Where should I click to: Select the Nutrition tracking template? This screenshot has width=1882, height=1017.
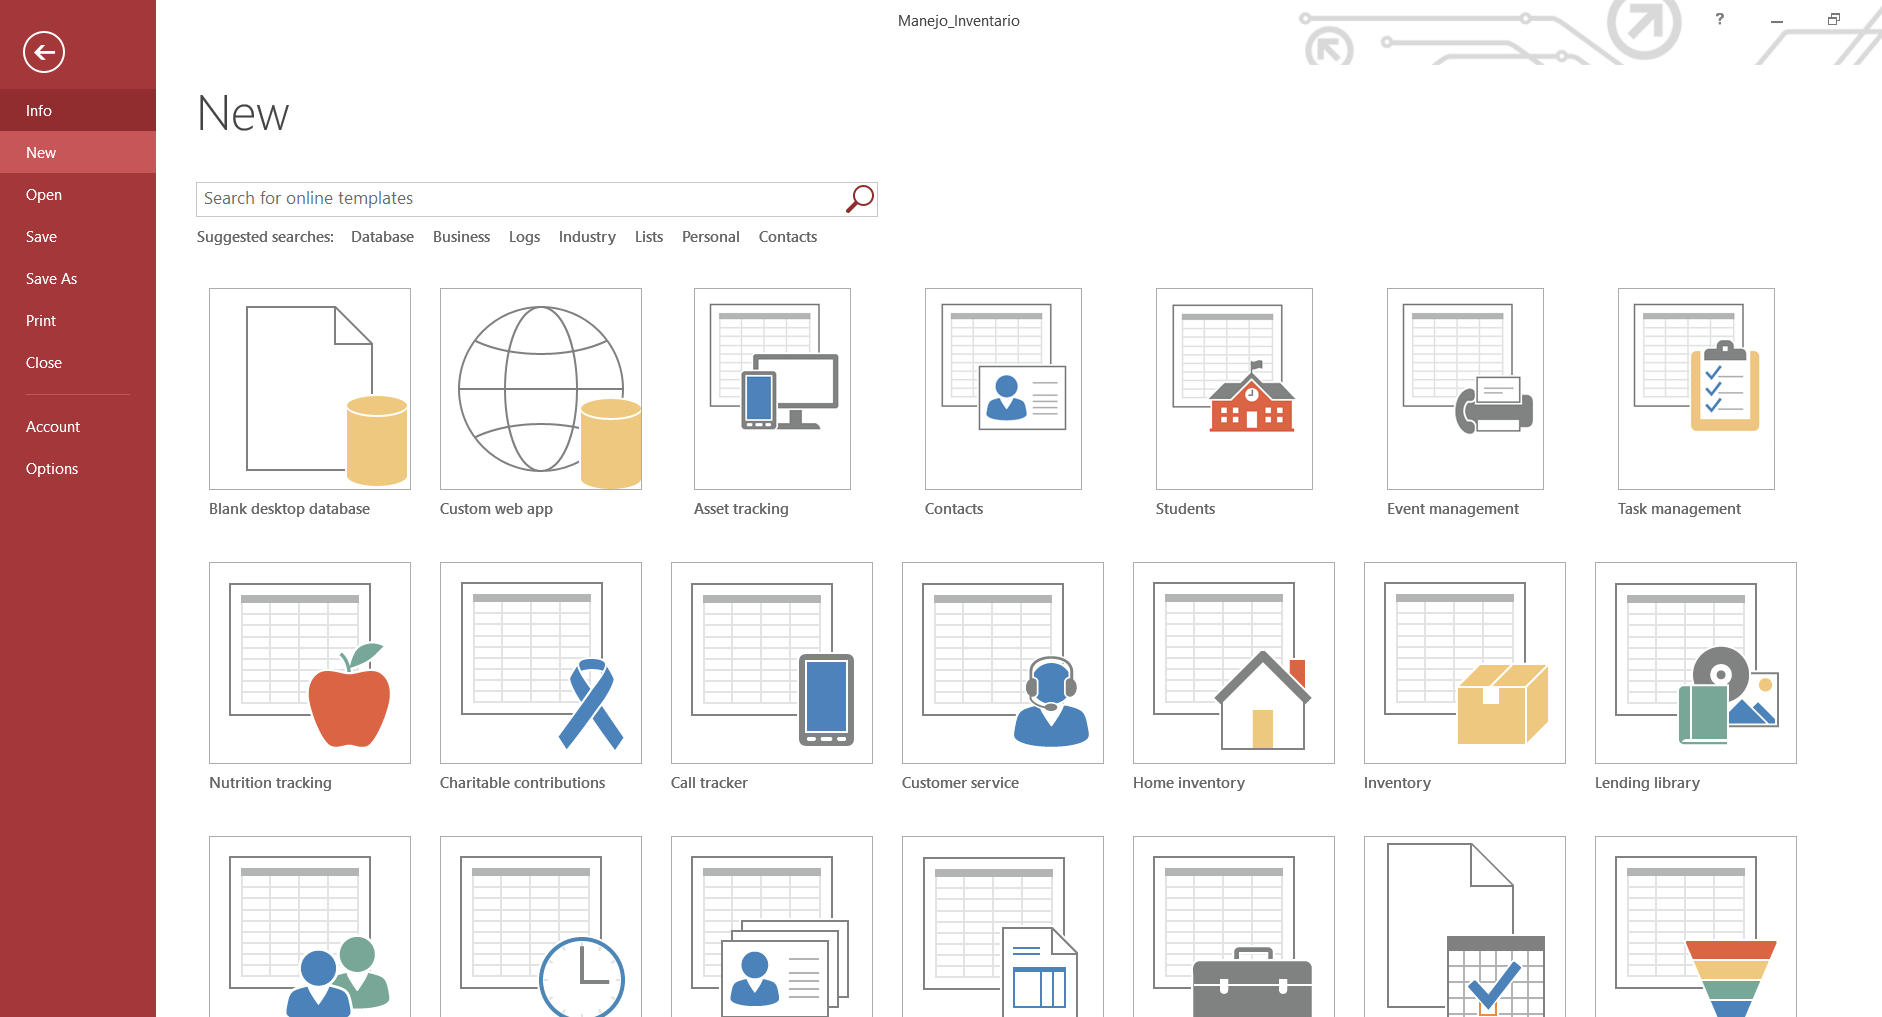click(x=309, y=663)
